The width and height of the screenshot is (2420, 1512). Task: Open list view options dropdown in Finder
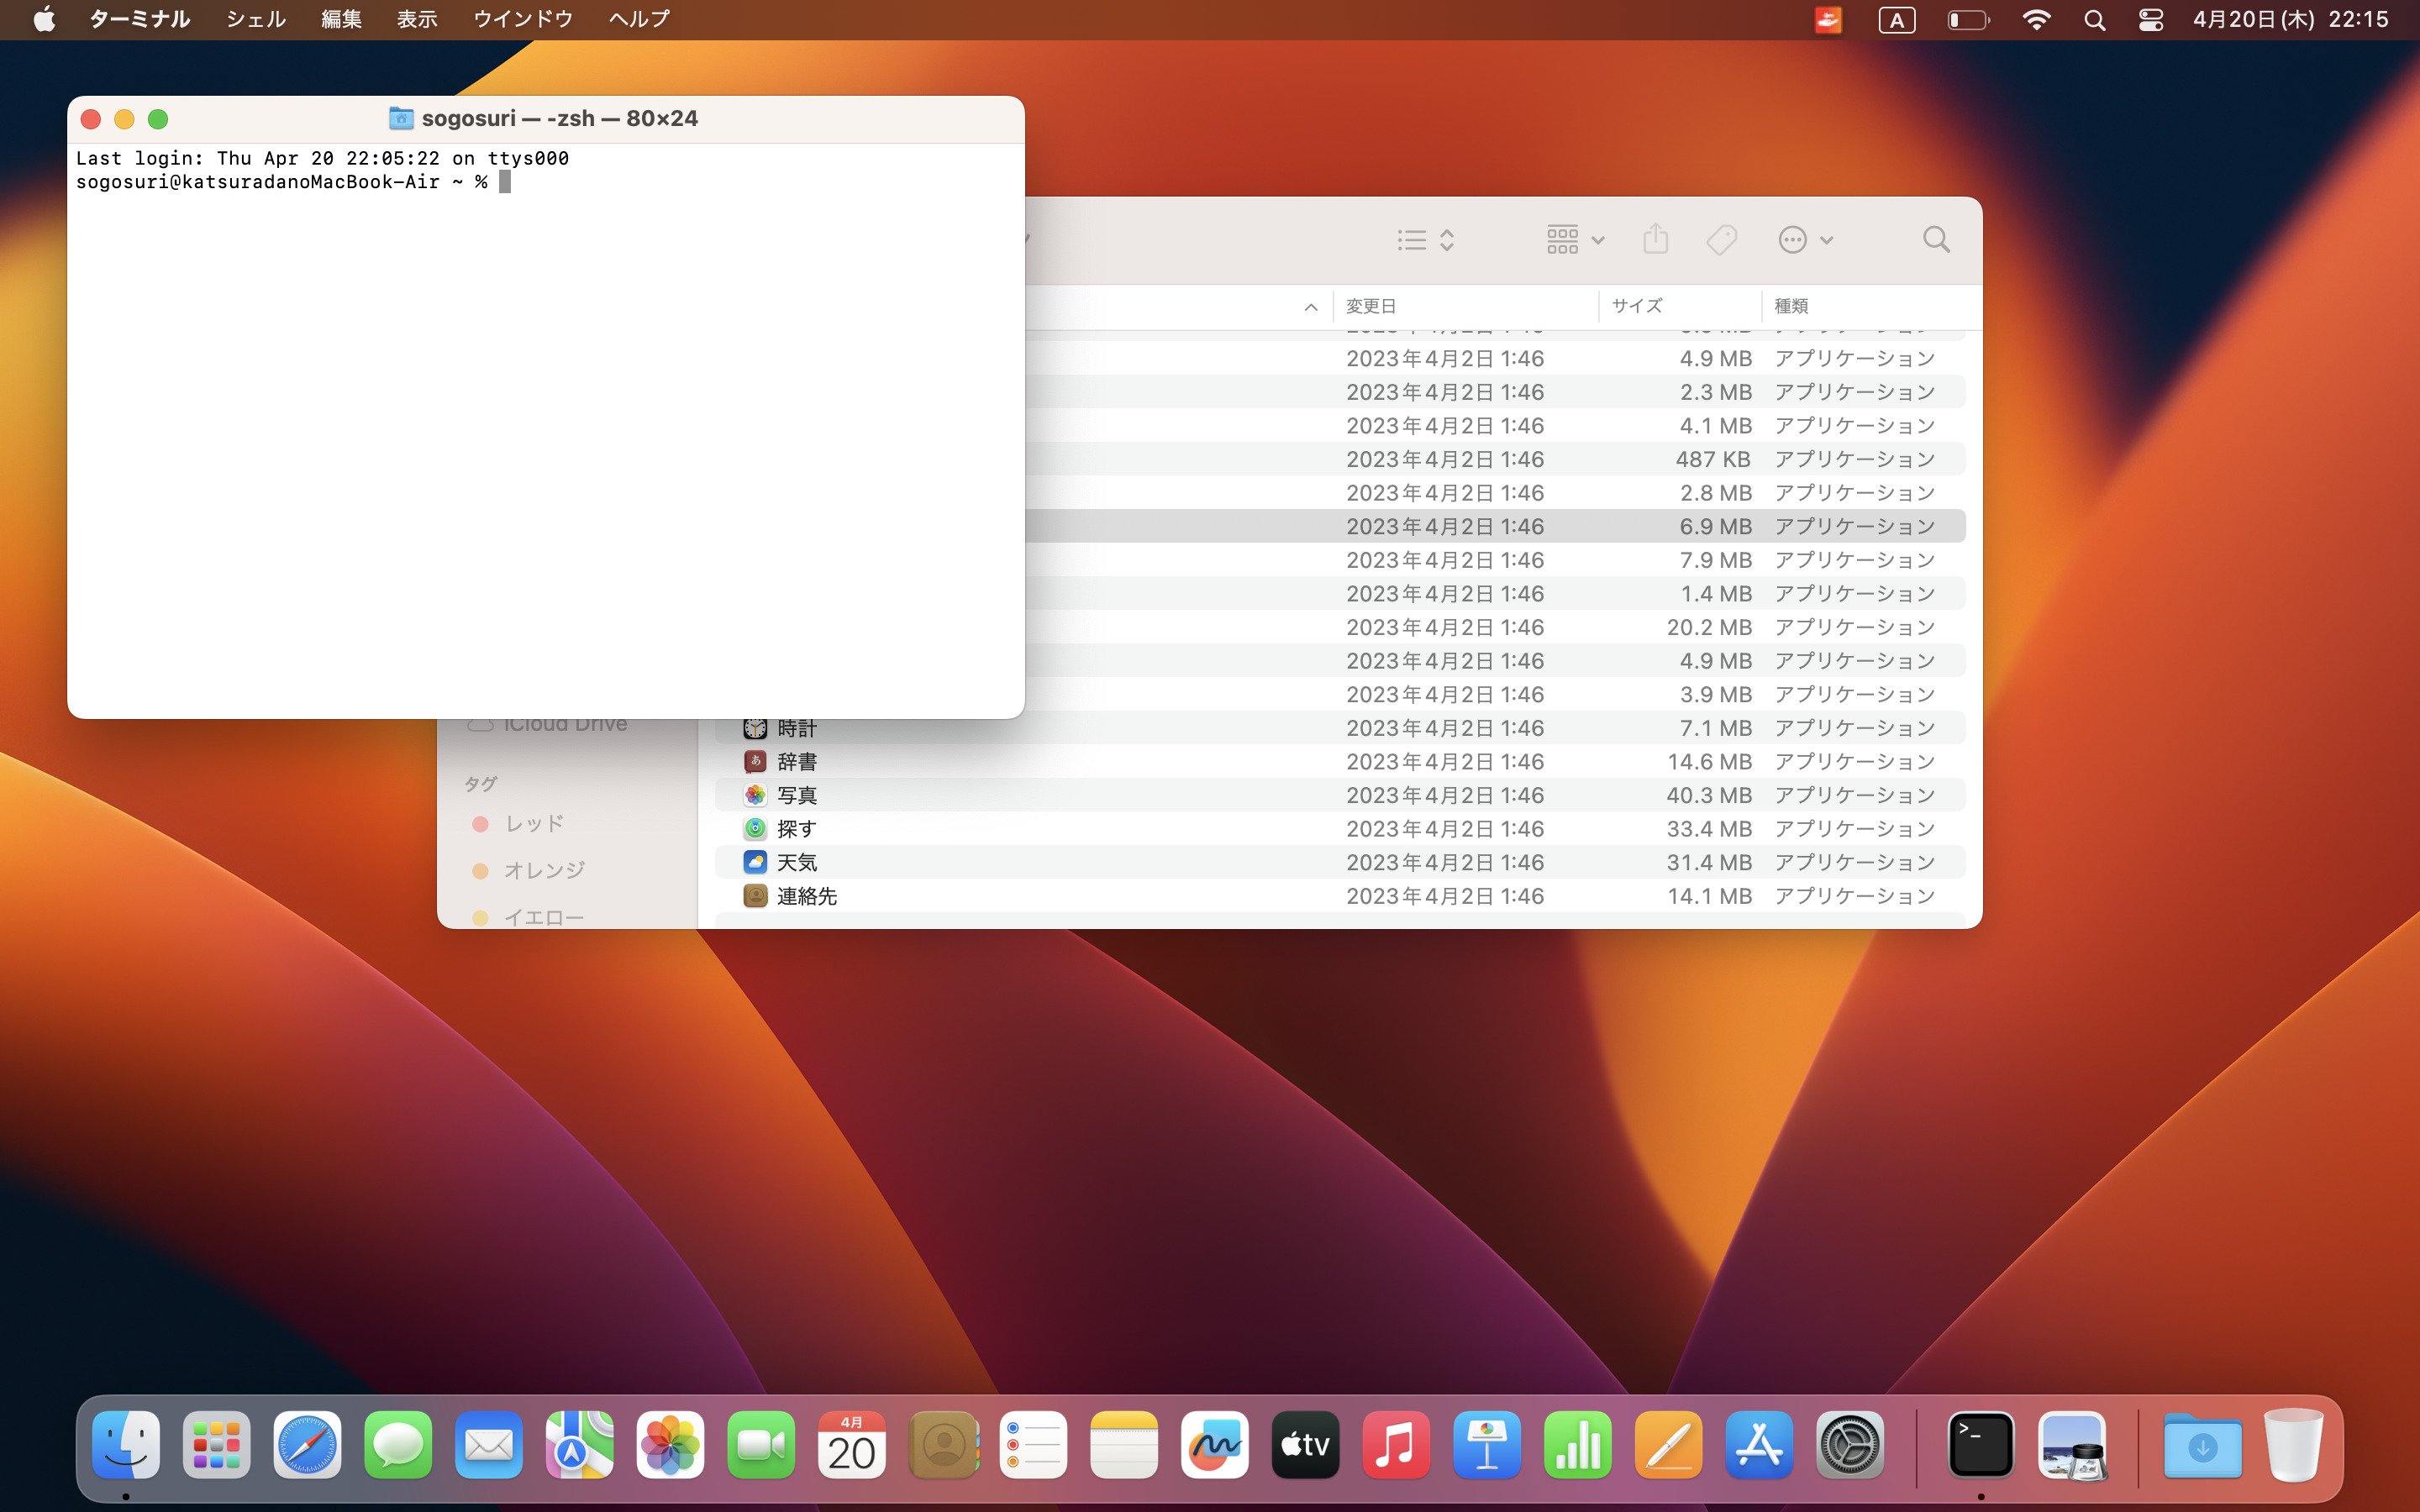(1425, 240)
